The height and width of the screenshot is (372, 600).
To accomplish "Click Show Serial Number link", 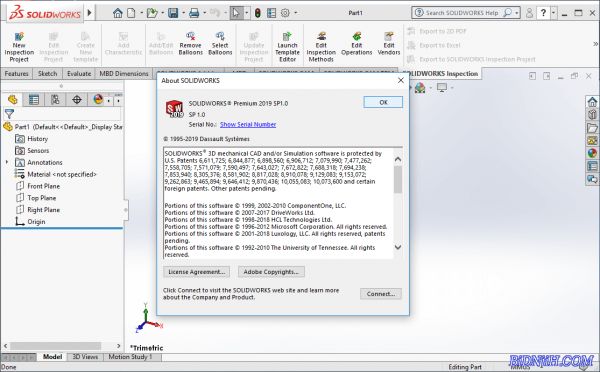I will click(x=248, y=124).
